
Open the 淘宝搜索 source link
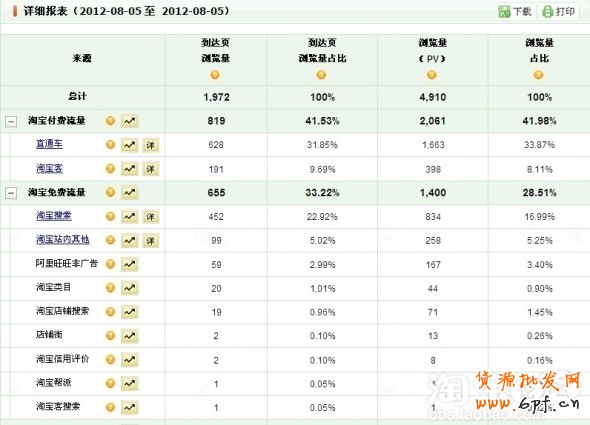[53, 216]
